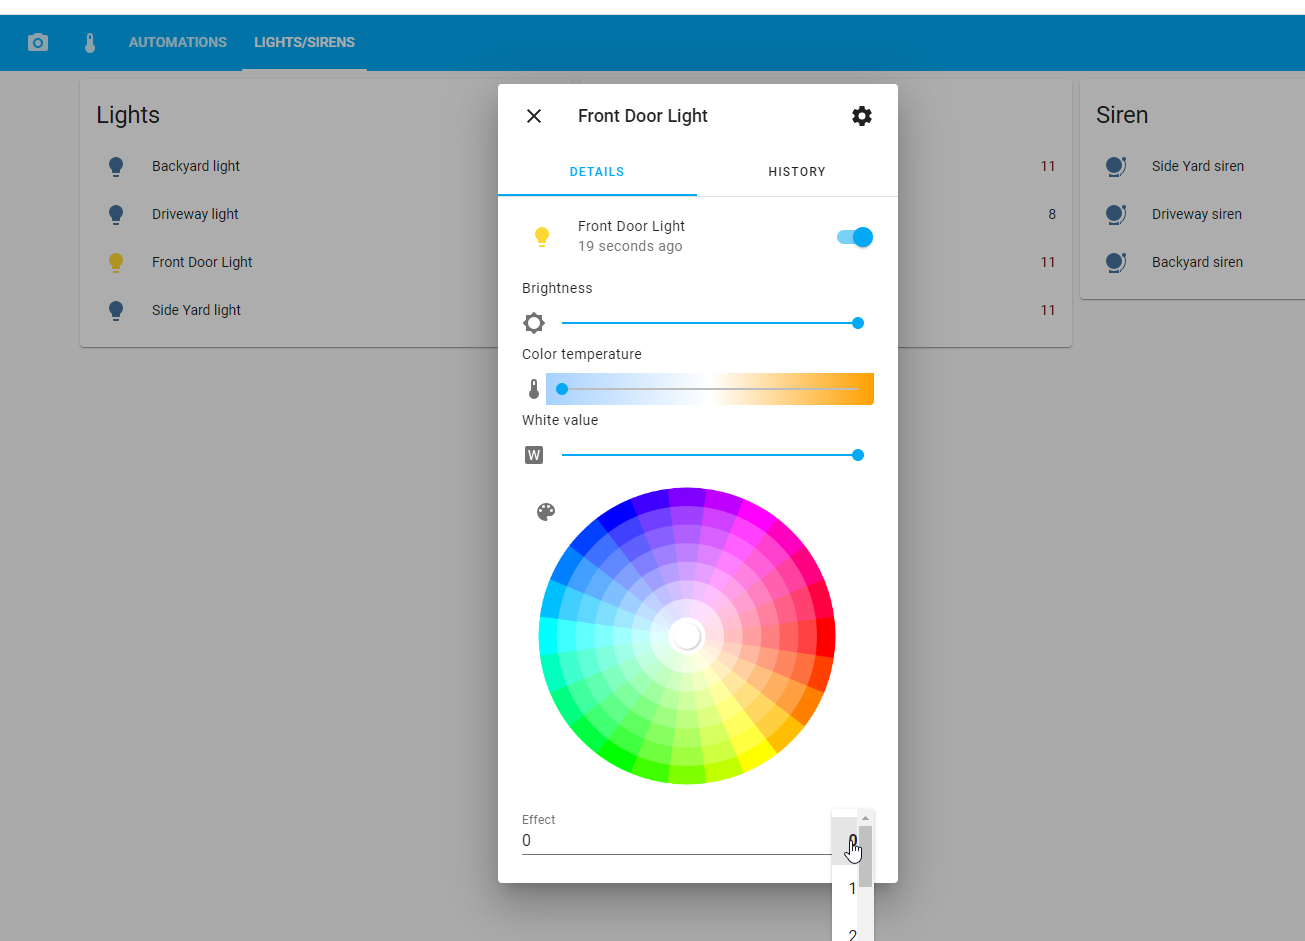Click the Side Yard siren icon
The height and width of the screenshot is (941, 1305).
point(1116,166)
